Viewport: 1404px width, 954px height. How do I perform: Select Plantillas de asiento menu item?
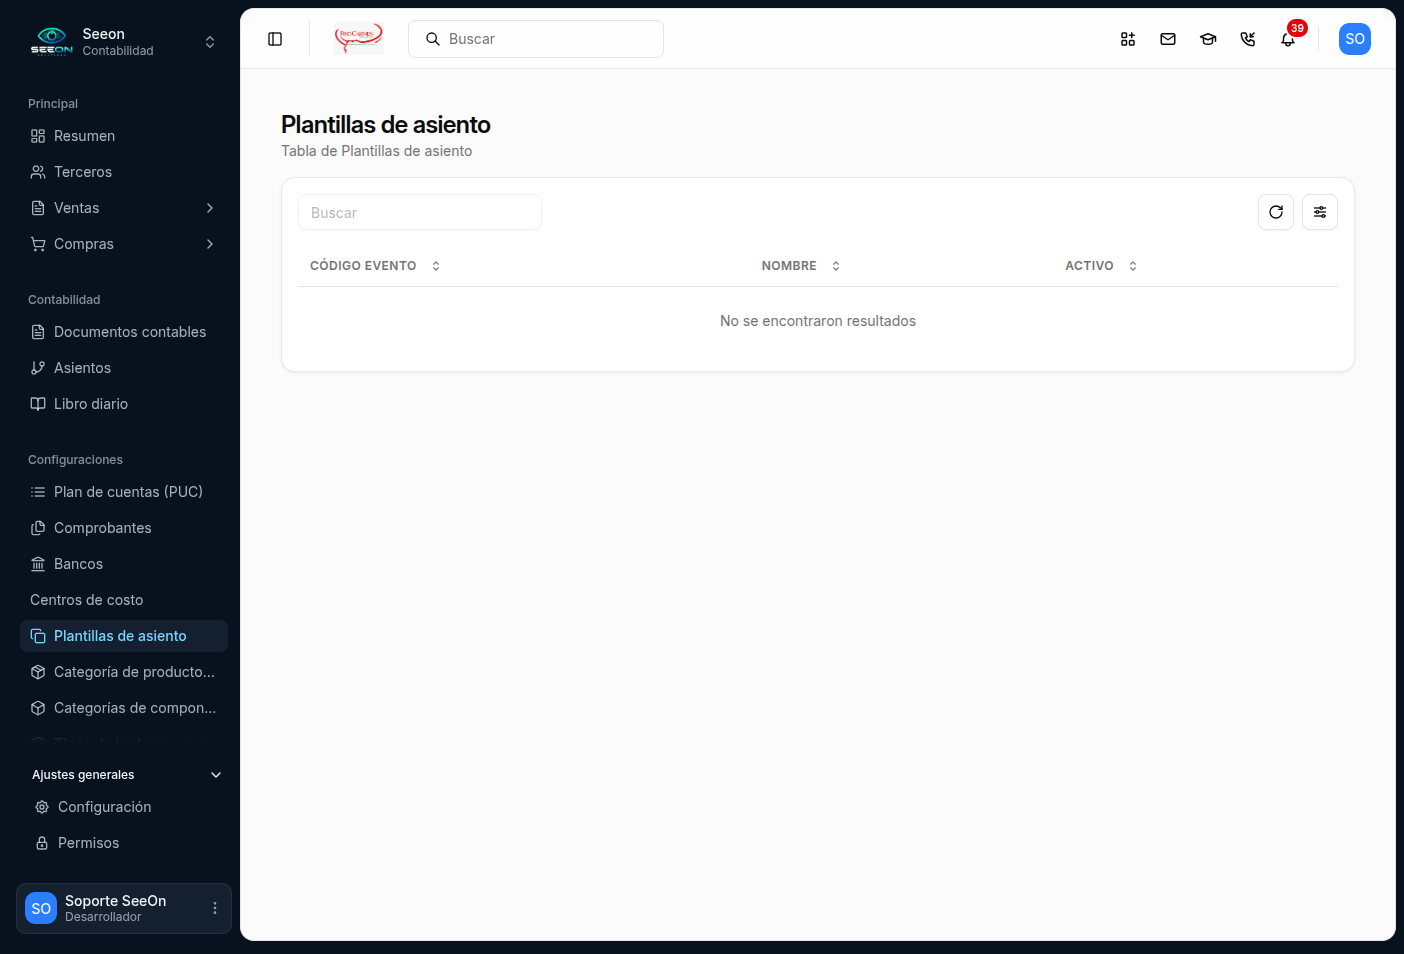pos(124,636)
